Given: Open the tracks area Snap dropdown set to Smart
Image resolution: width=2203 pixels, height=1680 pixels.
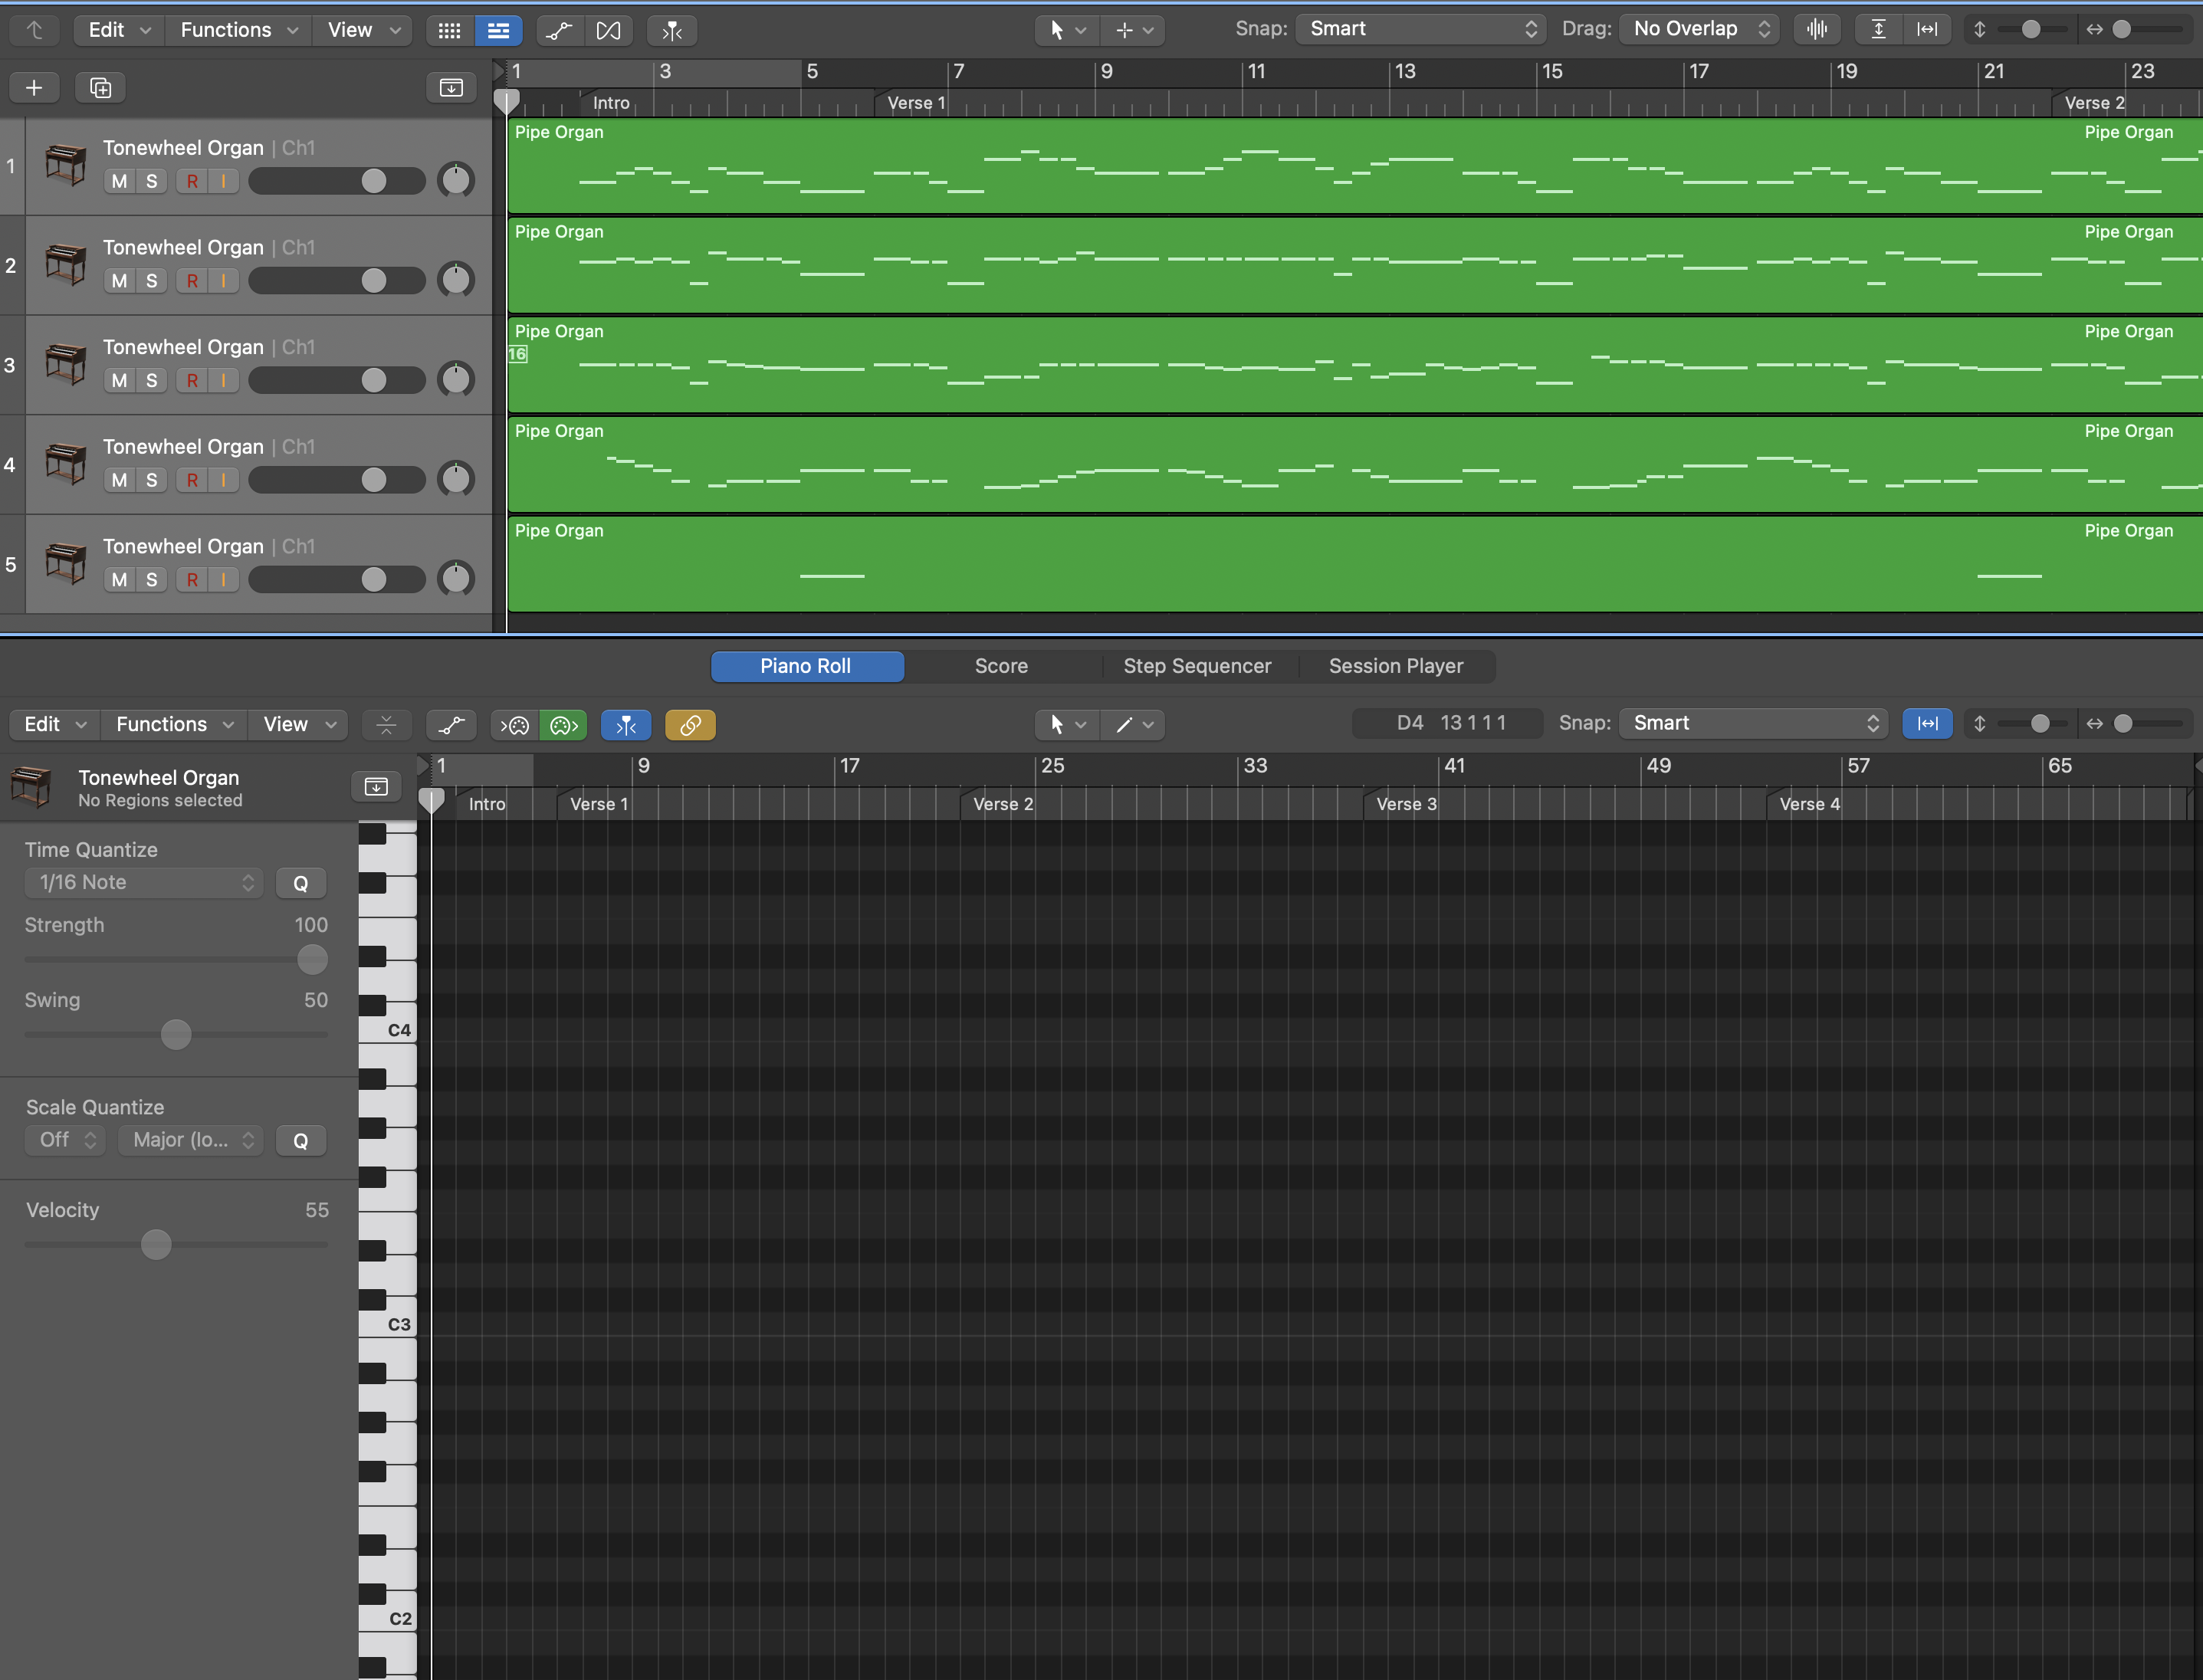Looking at the screenshot, I should 1420,29.
